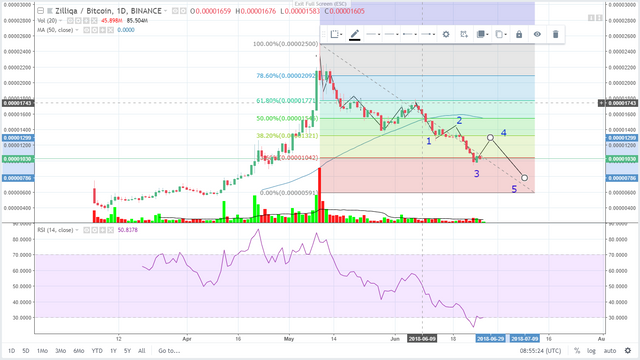
Task: Enable the log scale option
Action: point(591,351)
